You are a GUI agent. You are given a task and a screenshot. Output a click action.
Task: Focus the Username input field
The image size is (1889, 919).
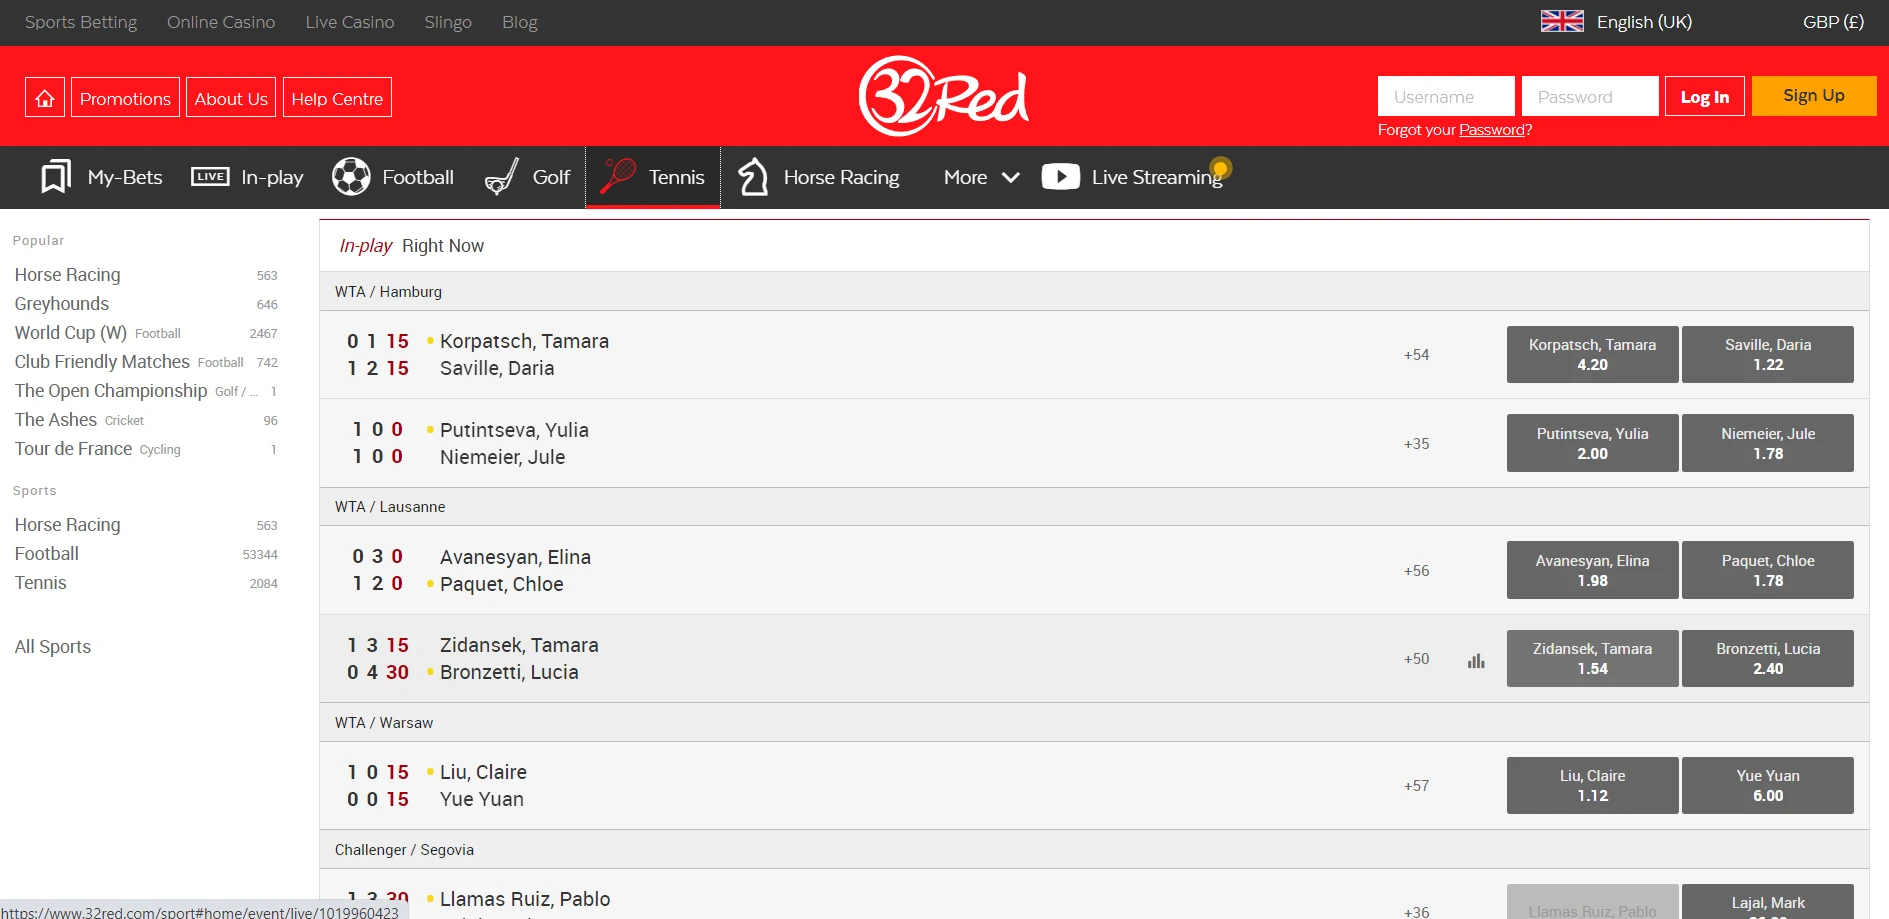pyautogui.click(x=1446, y=96)
